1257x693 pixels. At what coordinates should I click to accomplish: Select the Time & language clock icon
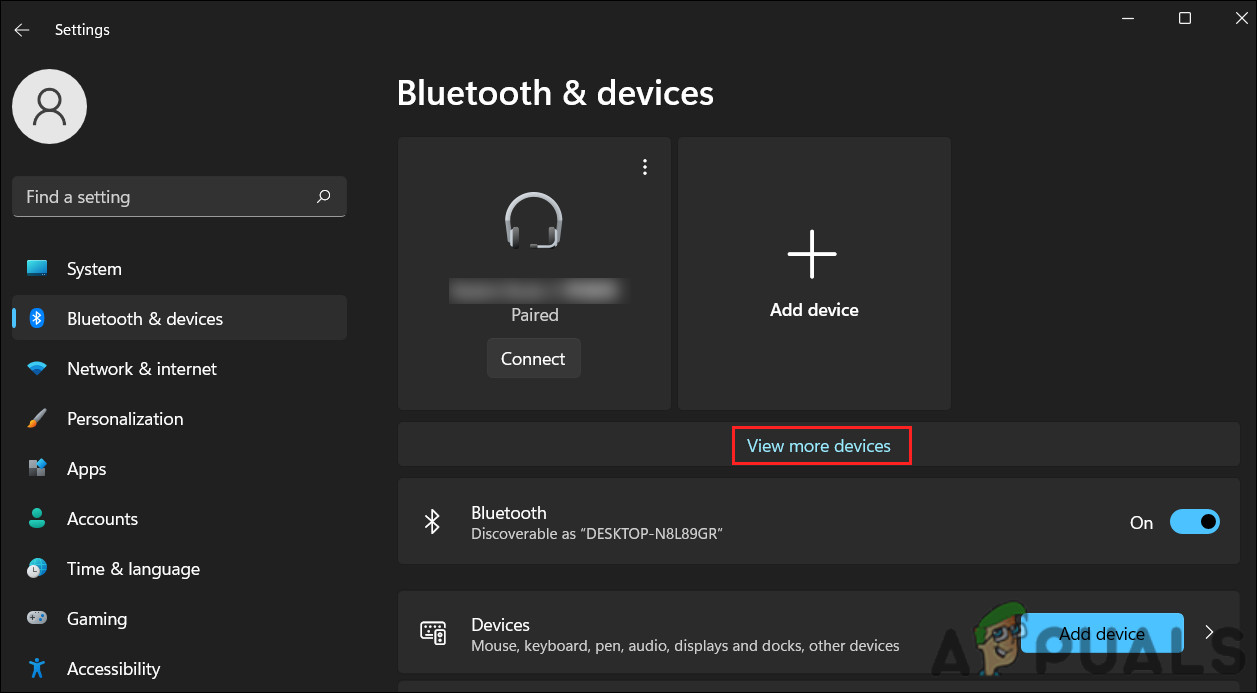37,568
